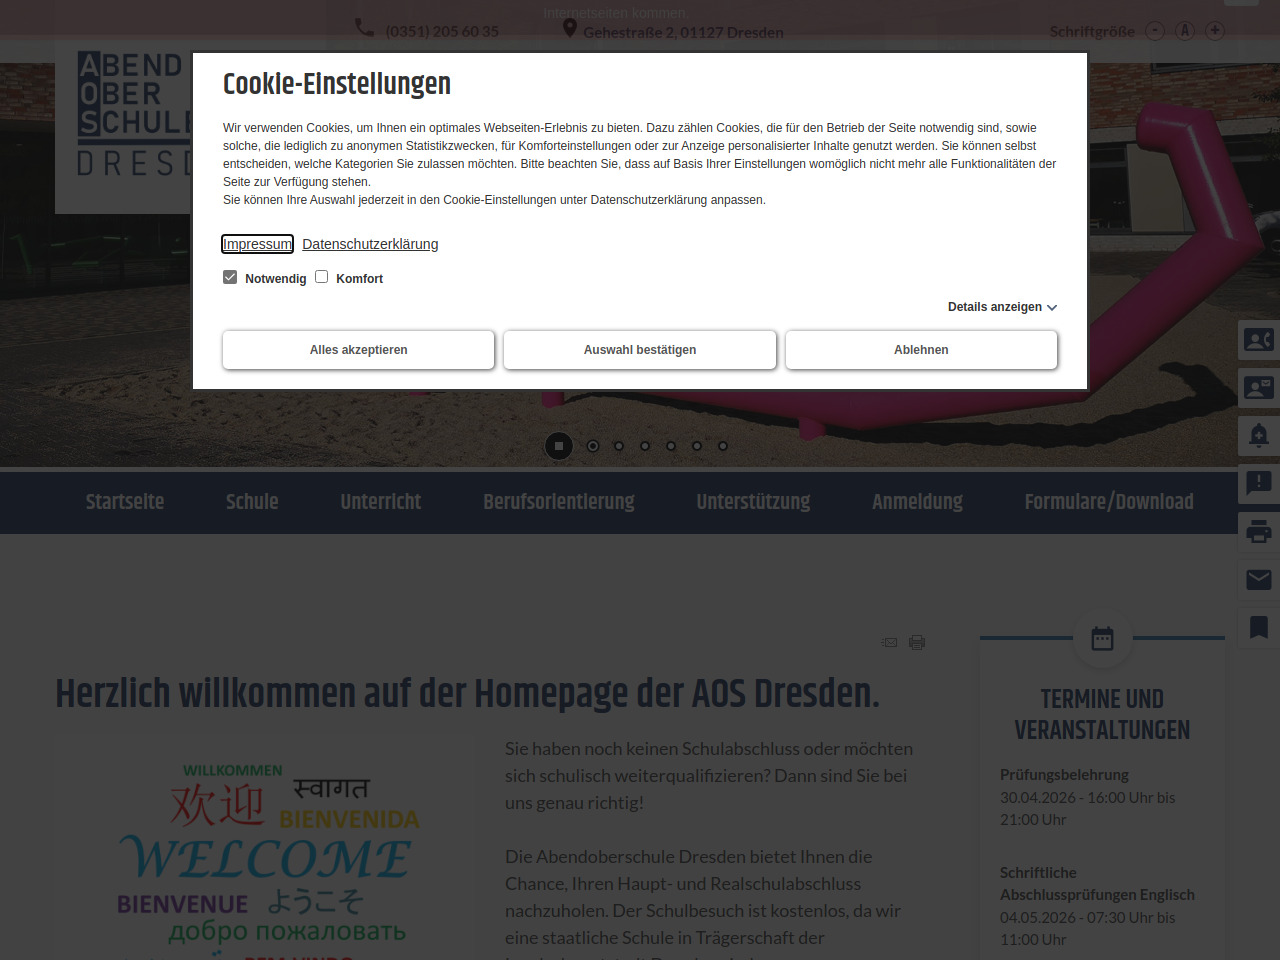The width and height of the screenshot is (1280, 960).
Task: Open the bell notification sidebar icon
Action: (1258, 436)
